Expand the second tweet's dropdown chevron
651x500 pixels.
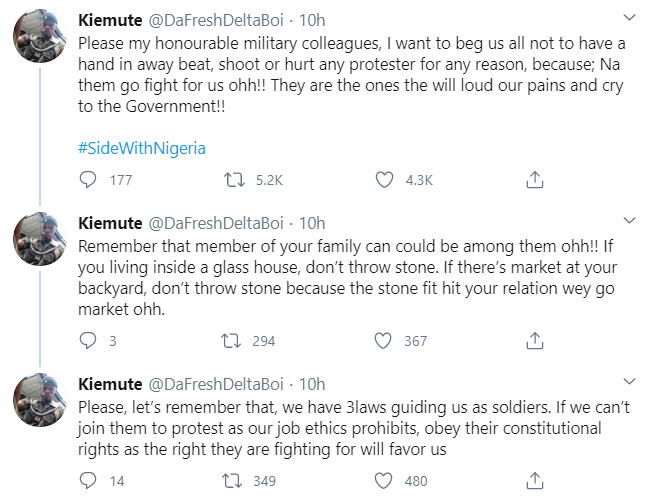point(628,222)
